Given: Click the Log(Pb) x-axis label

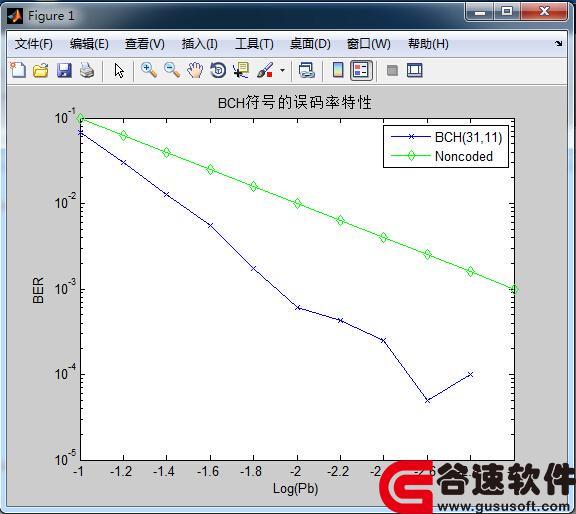Looking at the screenshot, I should [295, 489].
